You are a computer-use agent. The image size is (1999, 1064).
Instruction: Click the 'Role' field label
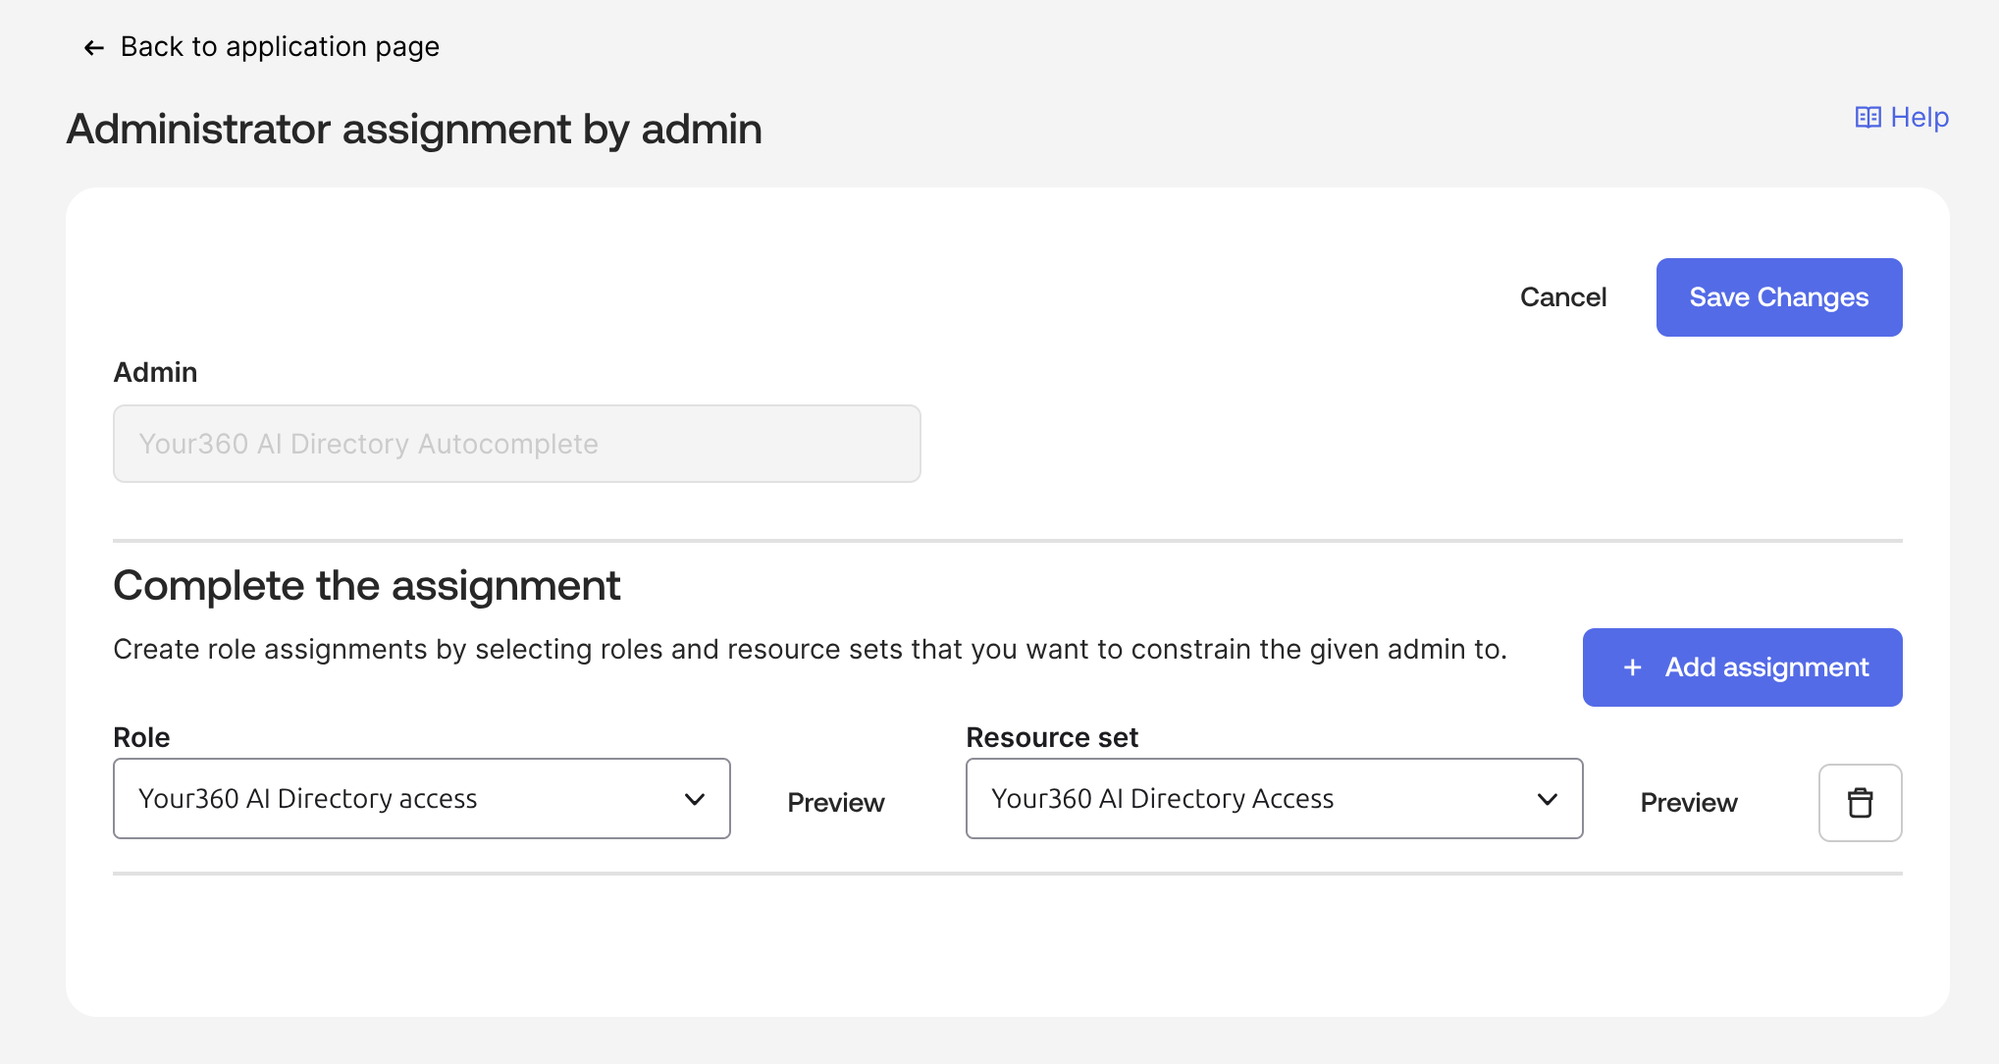141,737
